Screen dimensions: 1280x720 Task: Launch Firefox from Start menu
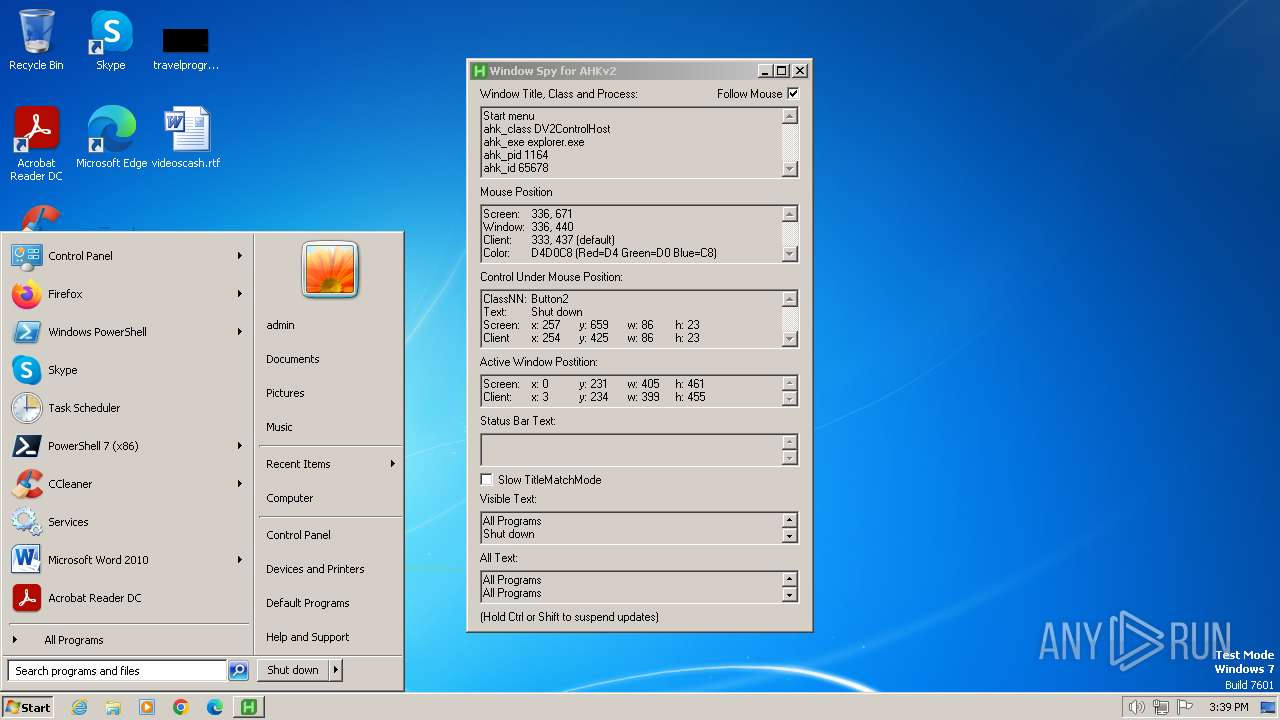128,294
